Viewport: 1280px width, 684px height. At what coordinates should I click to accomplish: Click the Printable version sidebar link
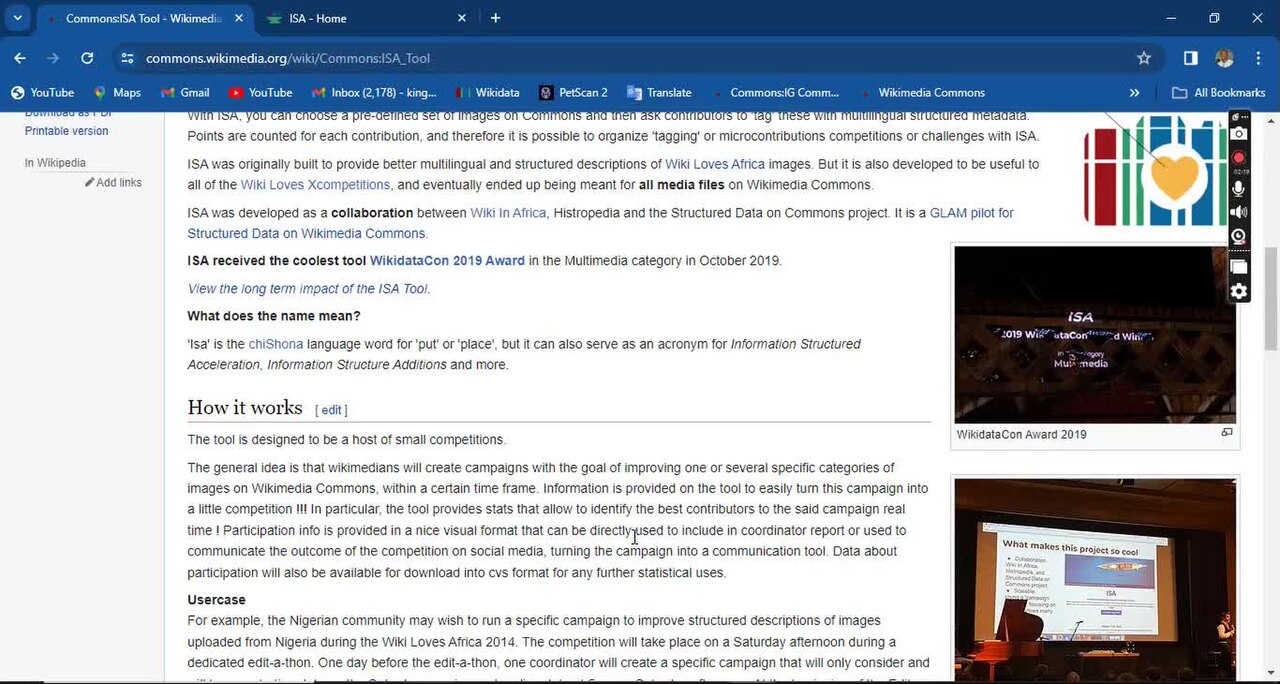(x=67, y=131)
